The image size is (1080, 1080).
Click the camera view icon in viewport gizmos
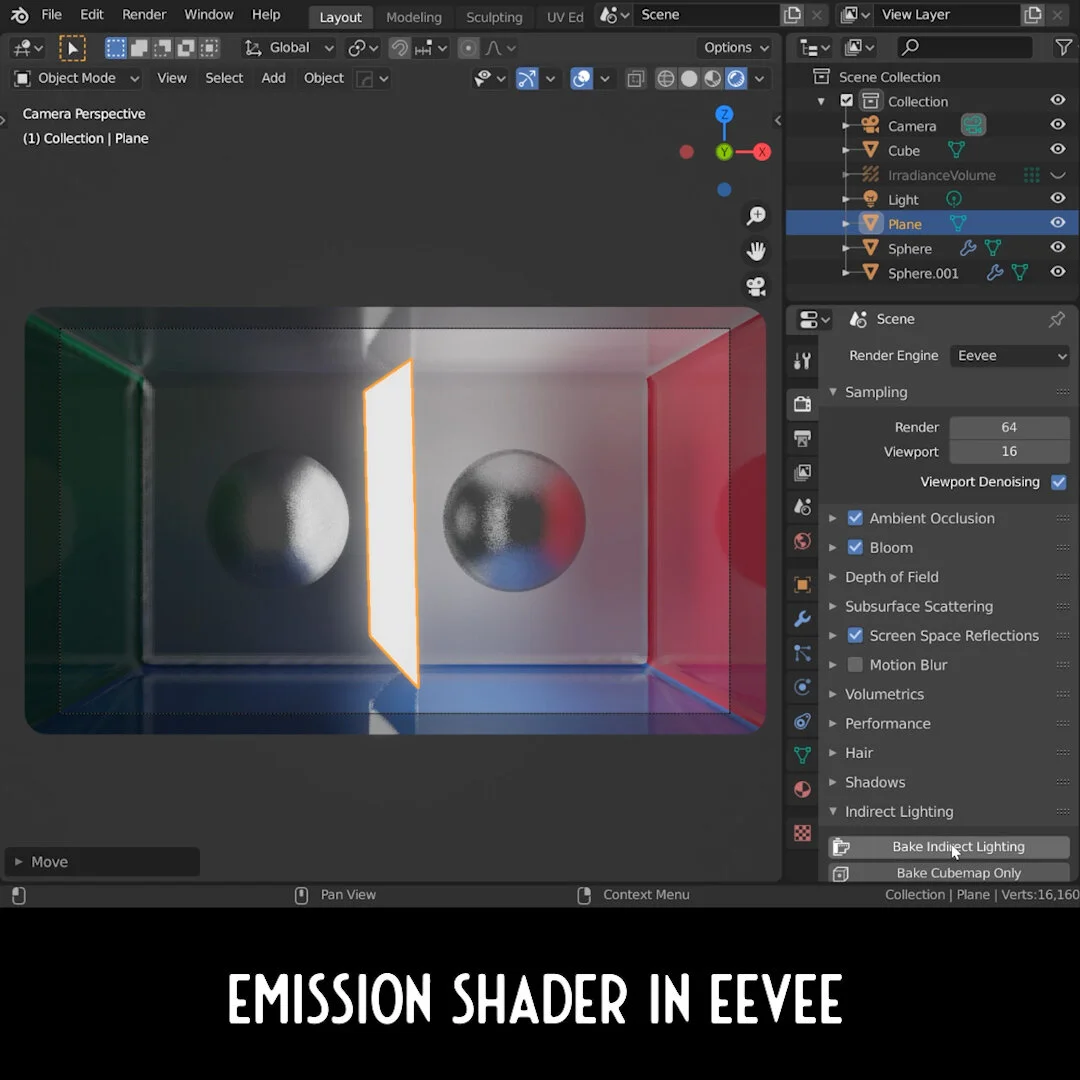756,286
